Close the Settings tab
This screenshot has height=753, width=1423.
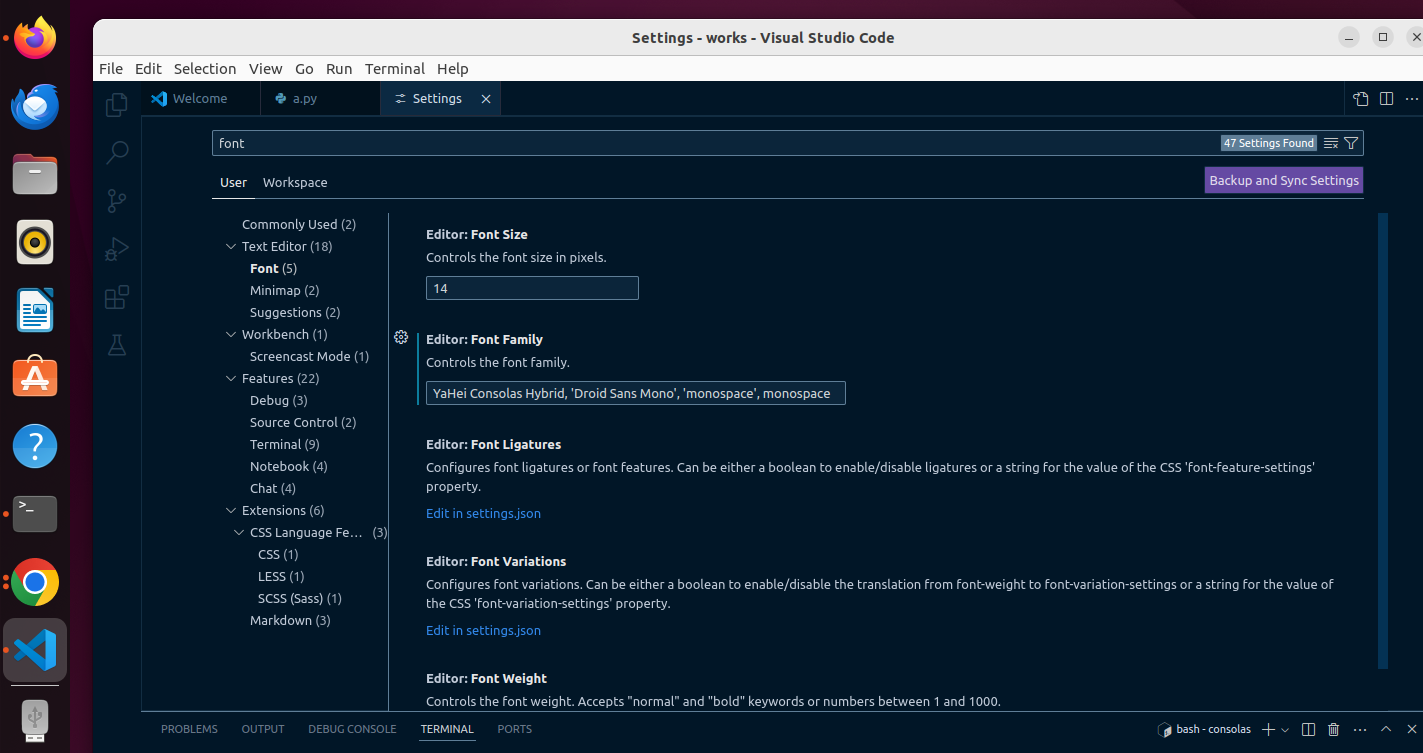point(486,99)
